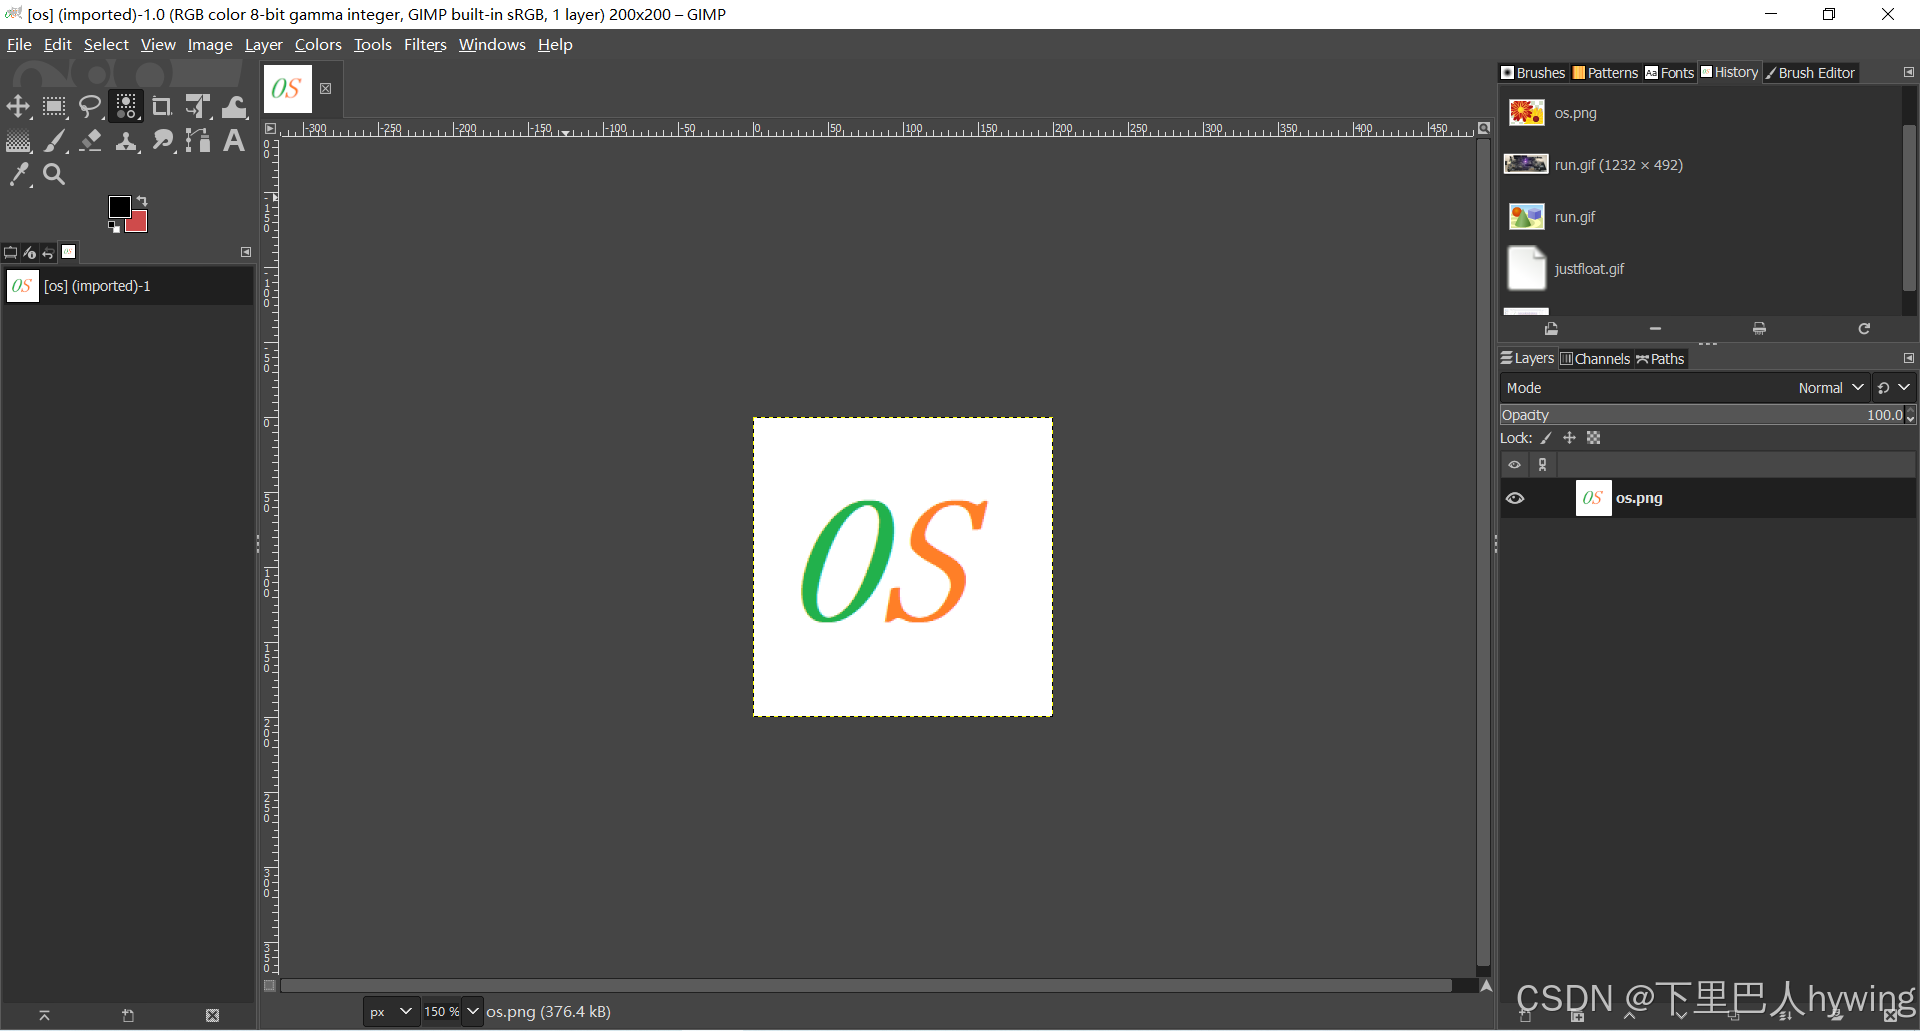Open the foreground black color swatch

[x=119, y=206]
